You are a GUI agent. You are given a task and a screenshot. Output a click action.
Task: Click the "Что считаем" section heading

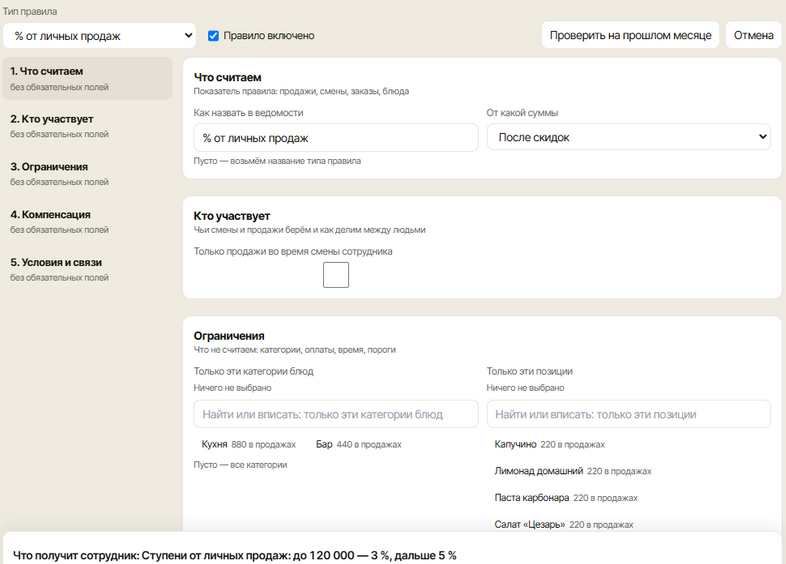(228, 77)
